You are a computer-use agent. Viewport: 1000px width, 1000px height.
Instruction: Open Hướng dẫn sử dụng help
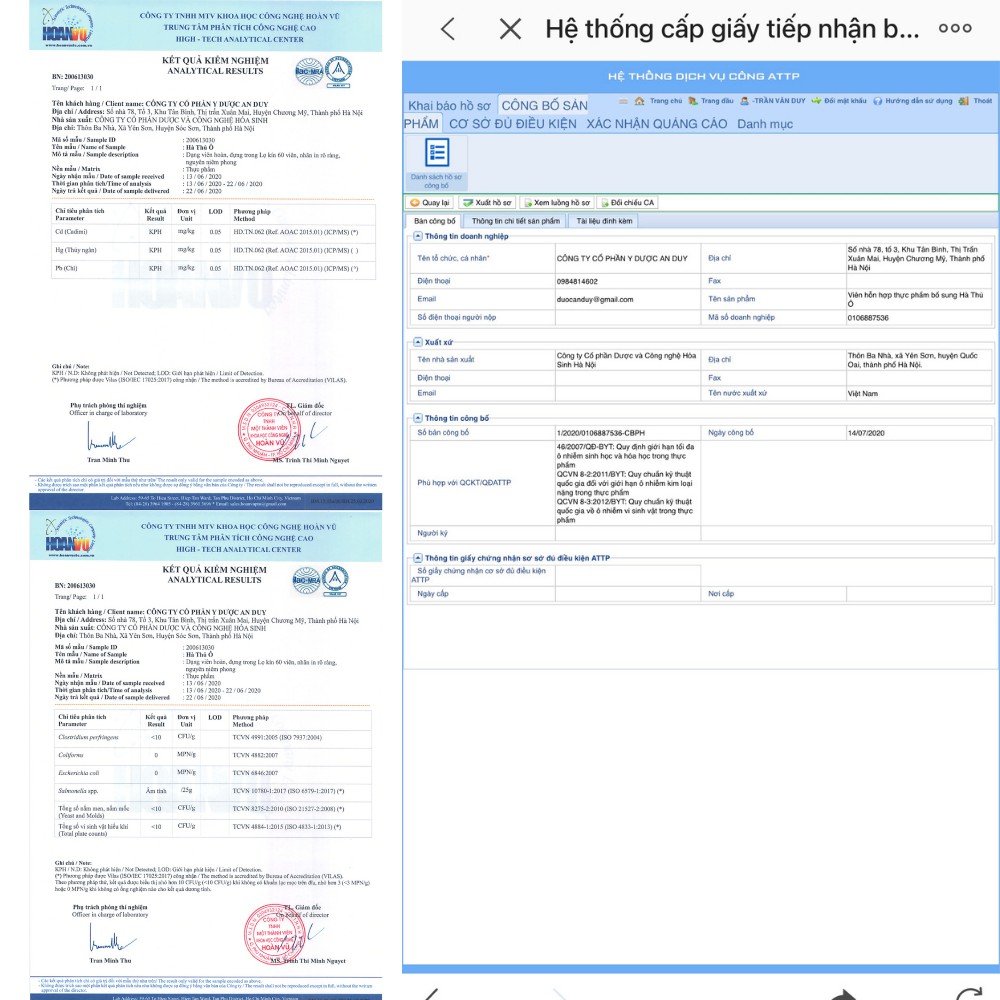(x=912, y=101)
